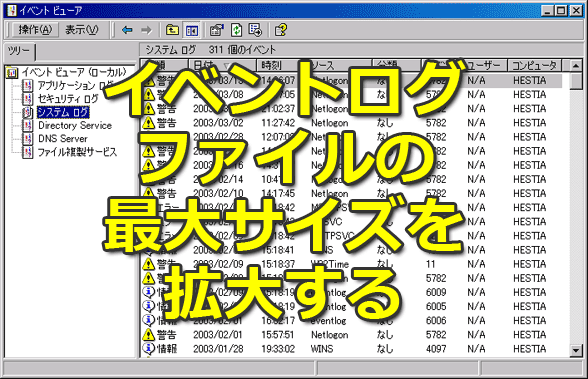The image size is (588, 379).
Task: Open the Help toolbar icon
Action: click(x=281, y=30)
